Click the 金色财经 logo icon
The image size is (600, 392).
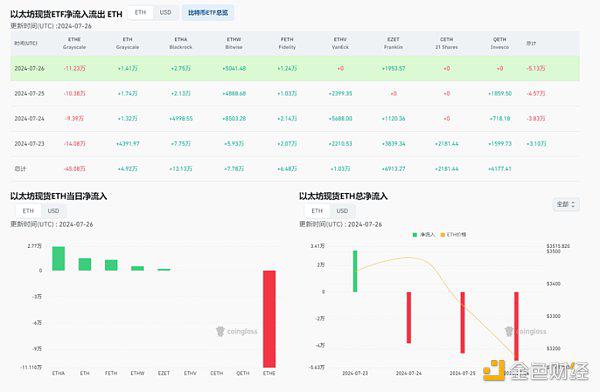[x=494, y=370]
